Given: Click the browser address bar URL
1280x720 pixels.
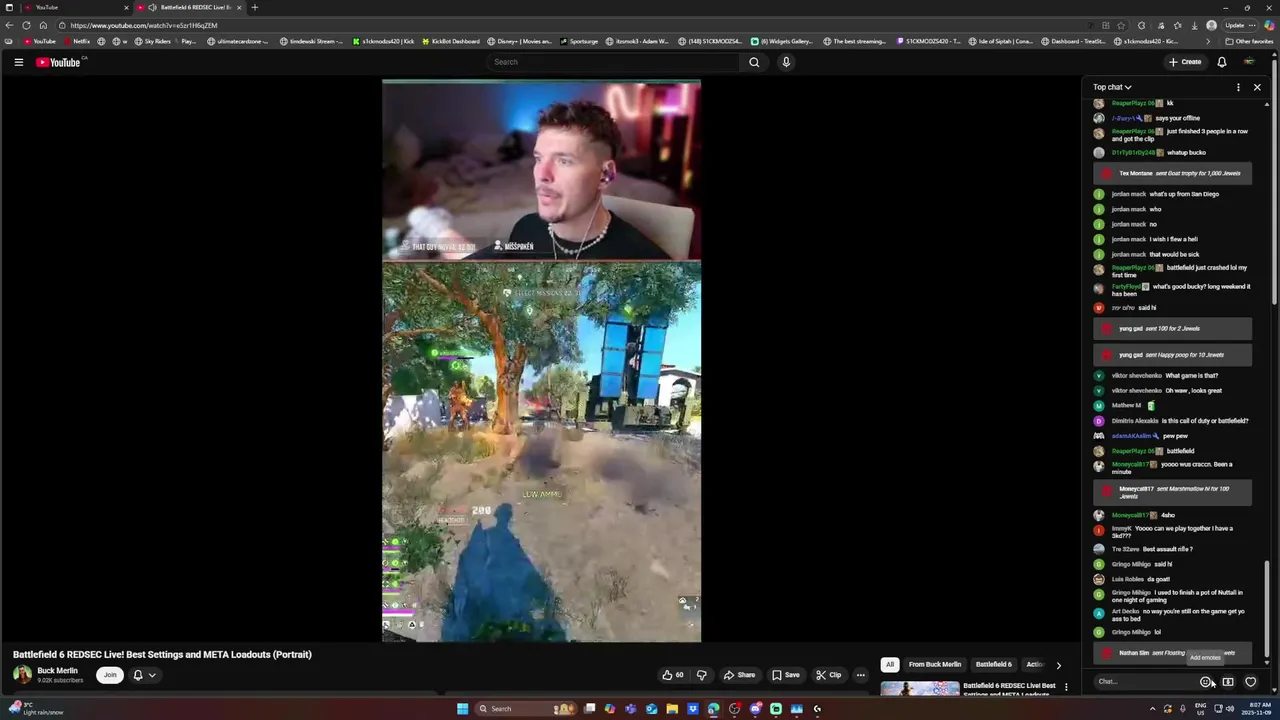Looking at the screenshot, I should (x=143, y=25).
